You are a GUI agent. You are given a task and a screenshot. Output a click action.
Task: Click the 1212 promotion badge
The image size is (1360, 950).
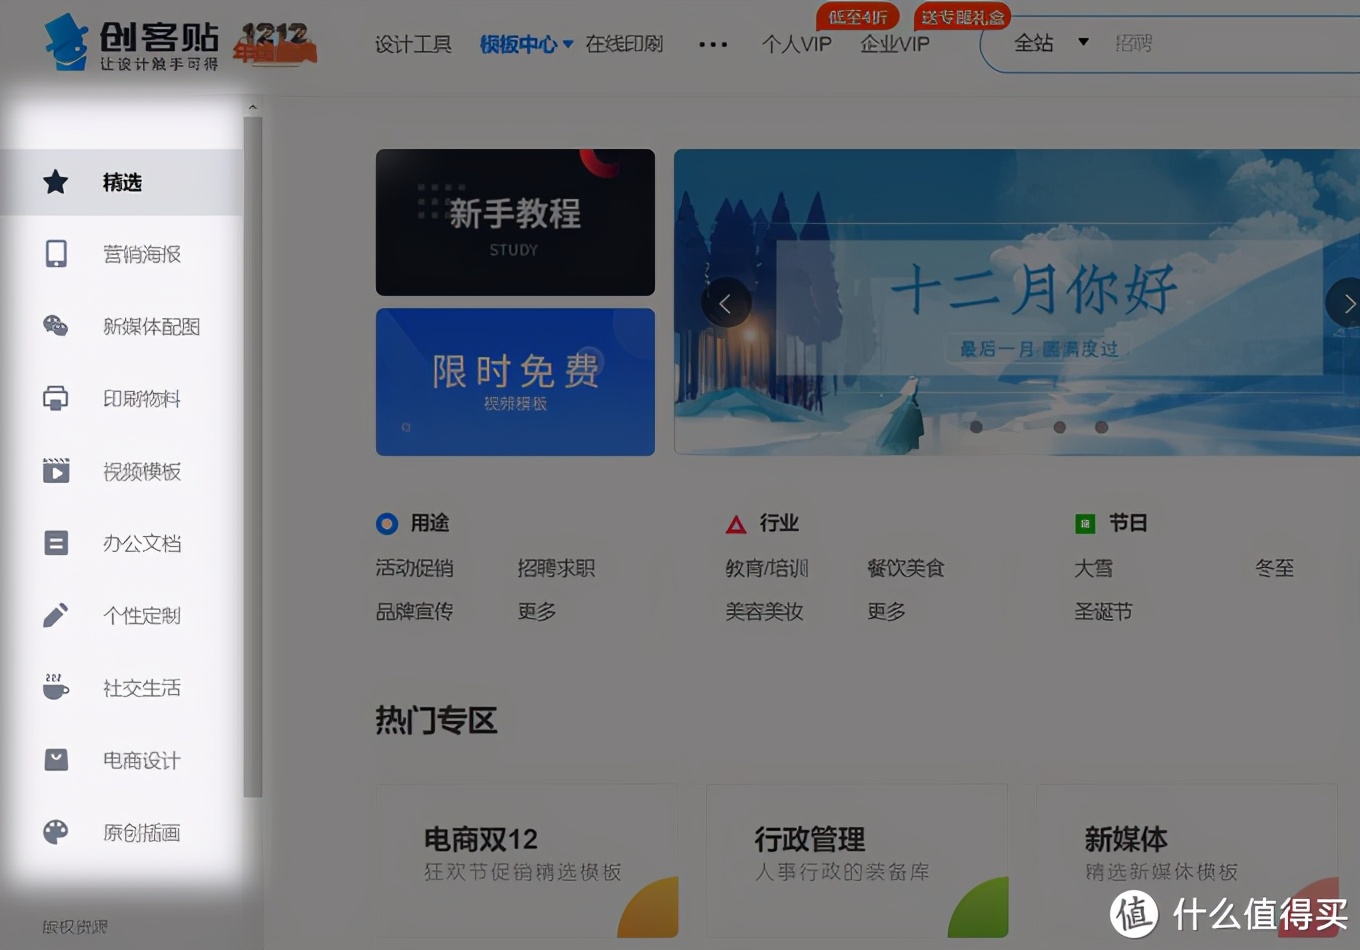tap(275, 44)
